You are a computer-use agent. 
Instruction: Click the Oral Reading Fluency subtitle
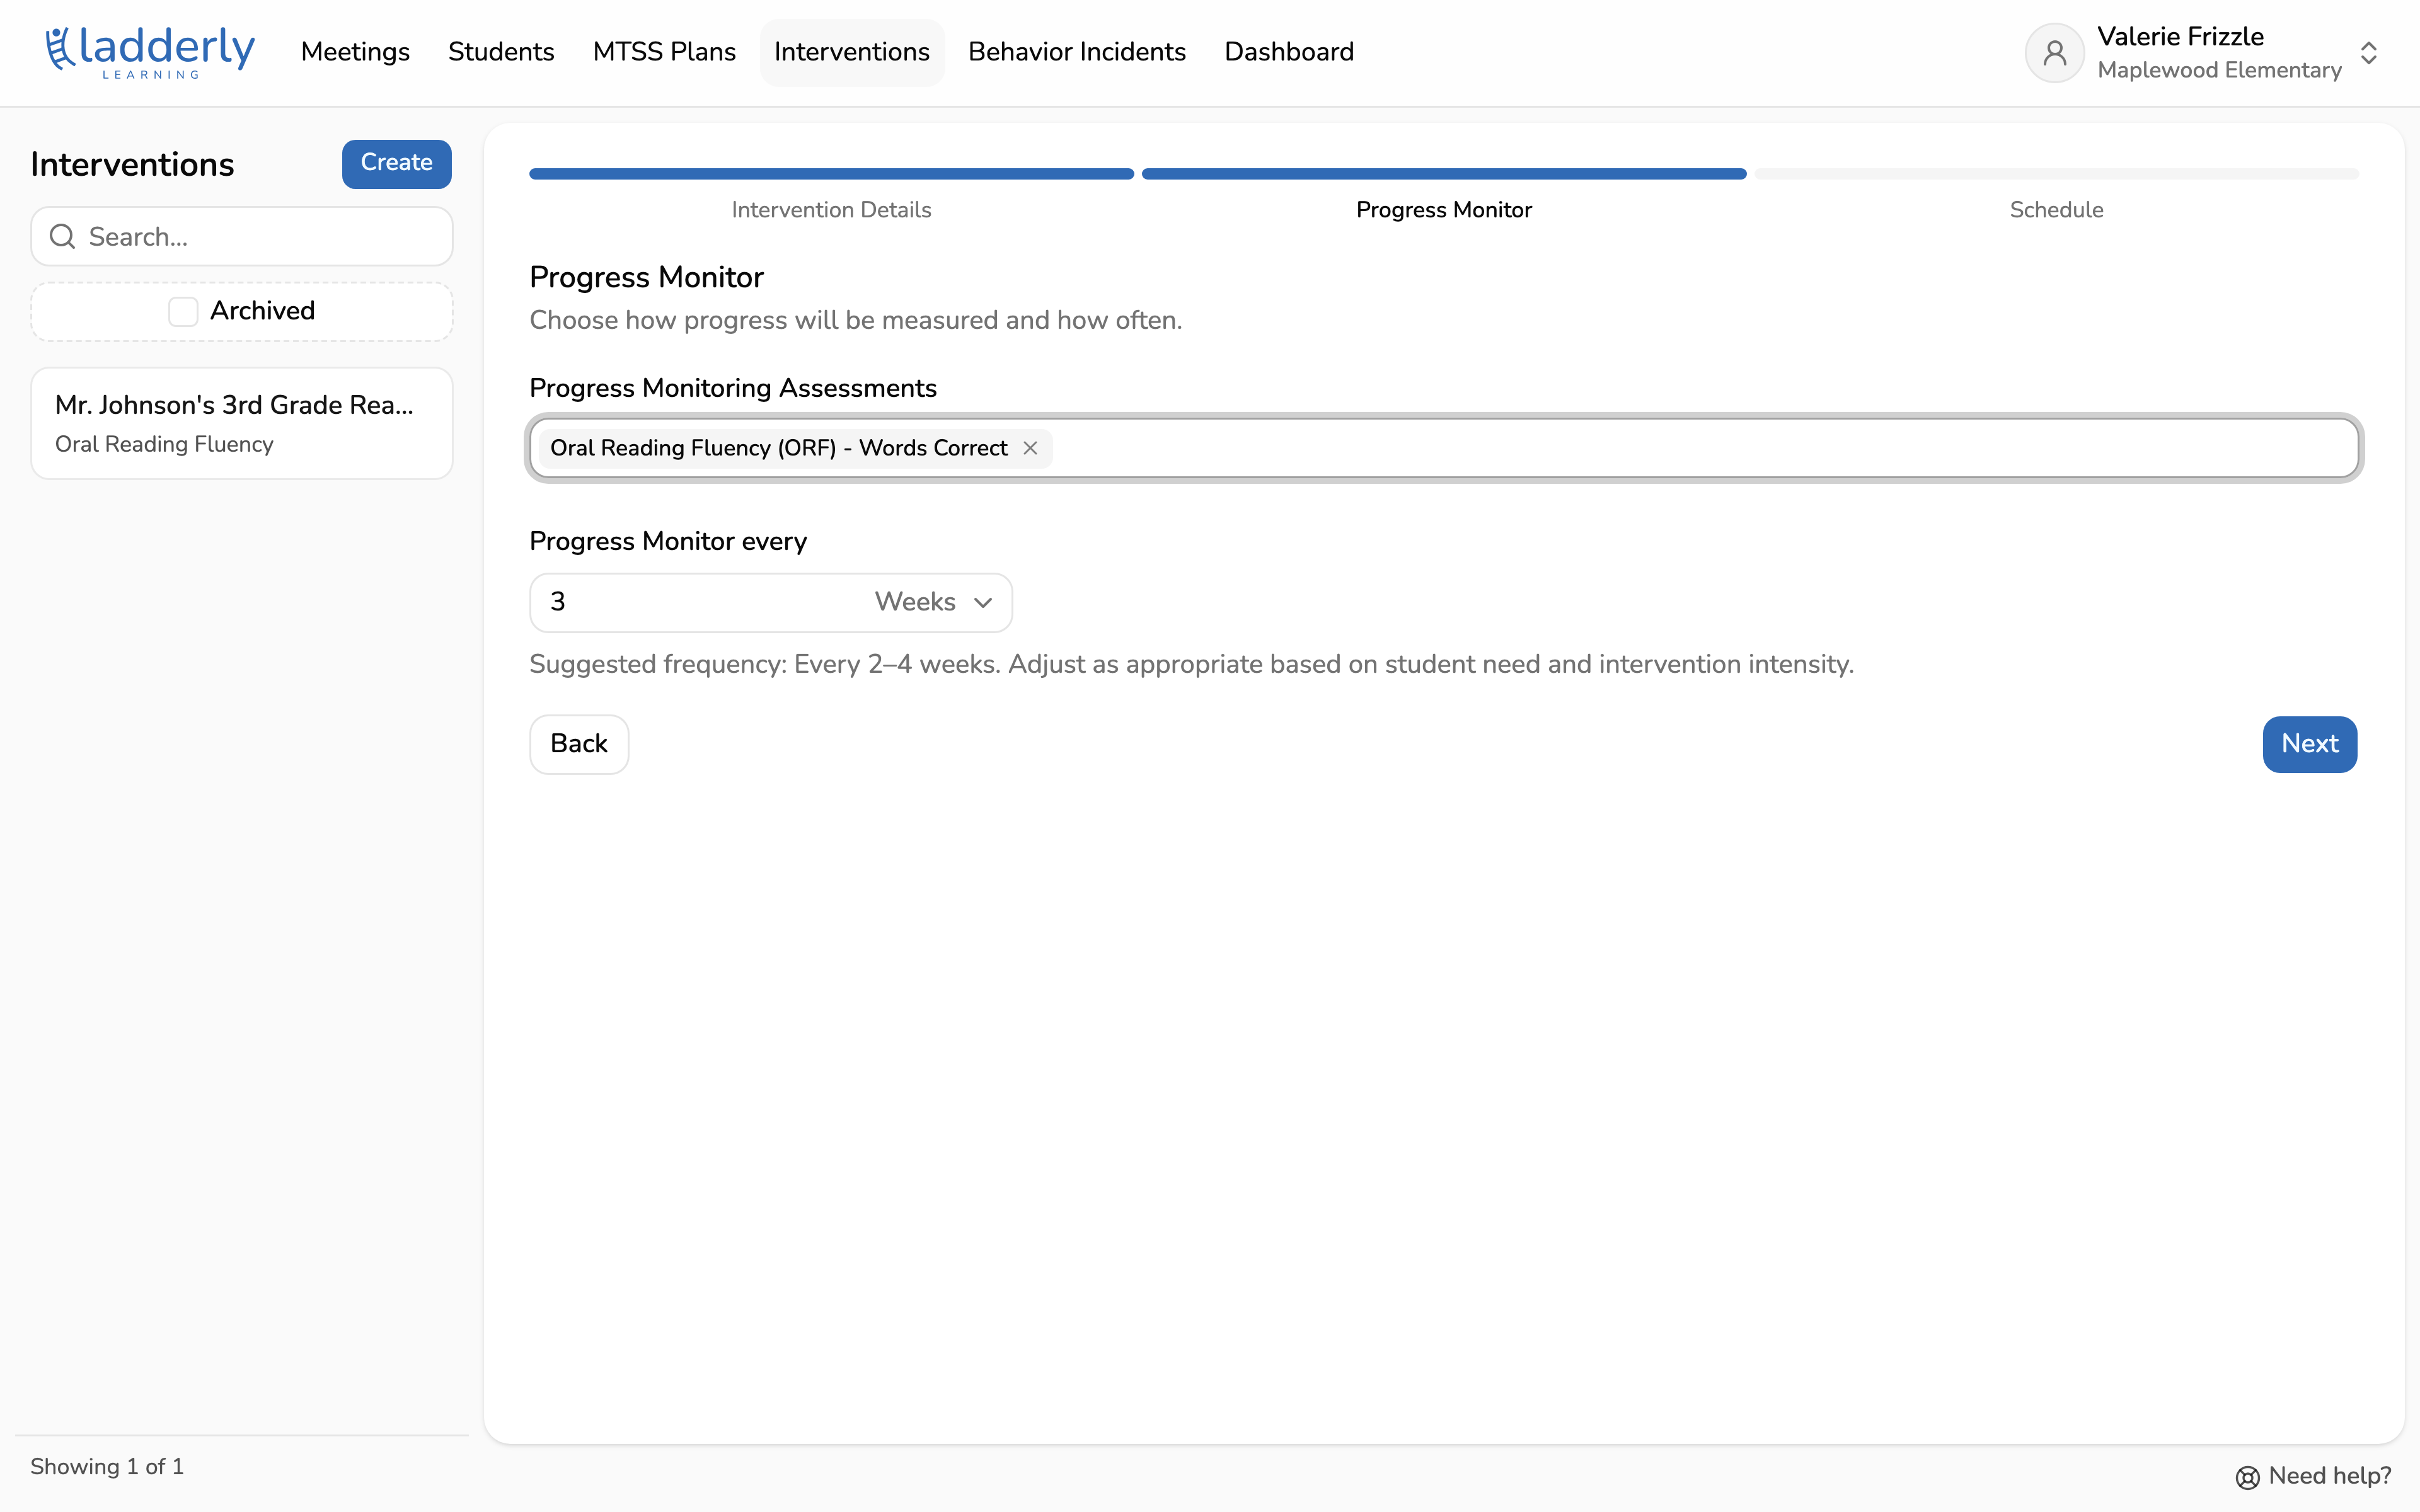coord(164,444)
